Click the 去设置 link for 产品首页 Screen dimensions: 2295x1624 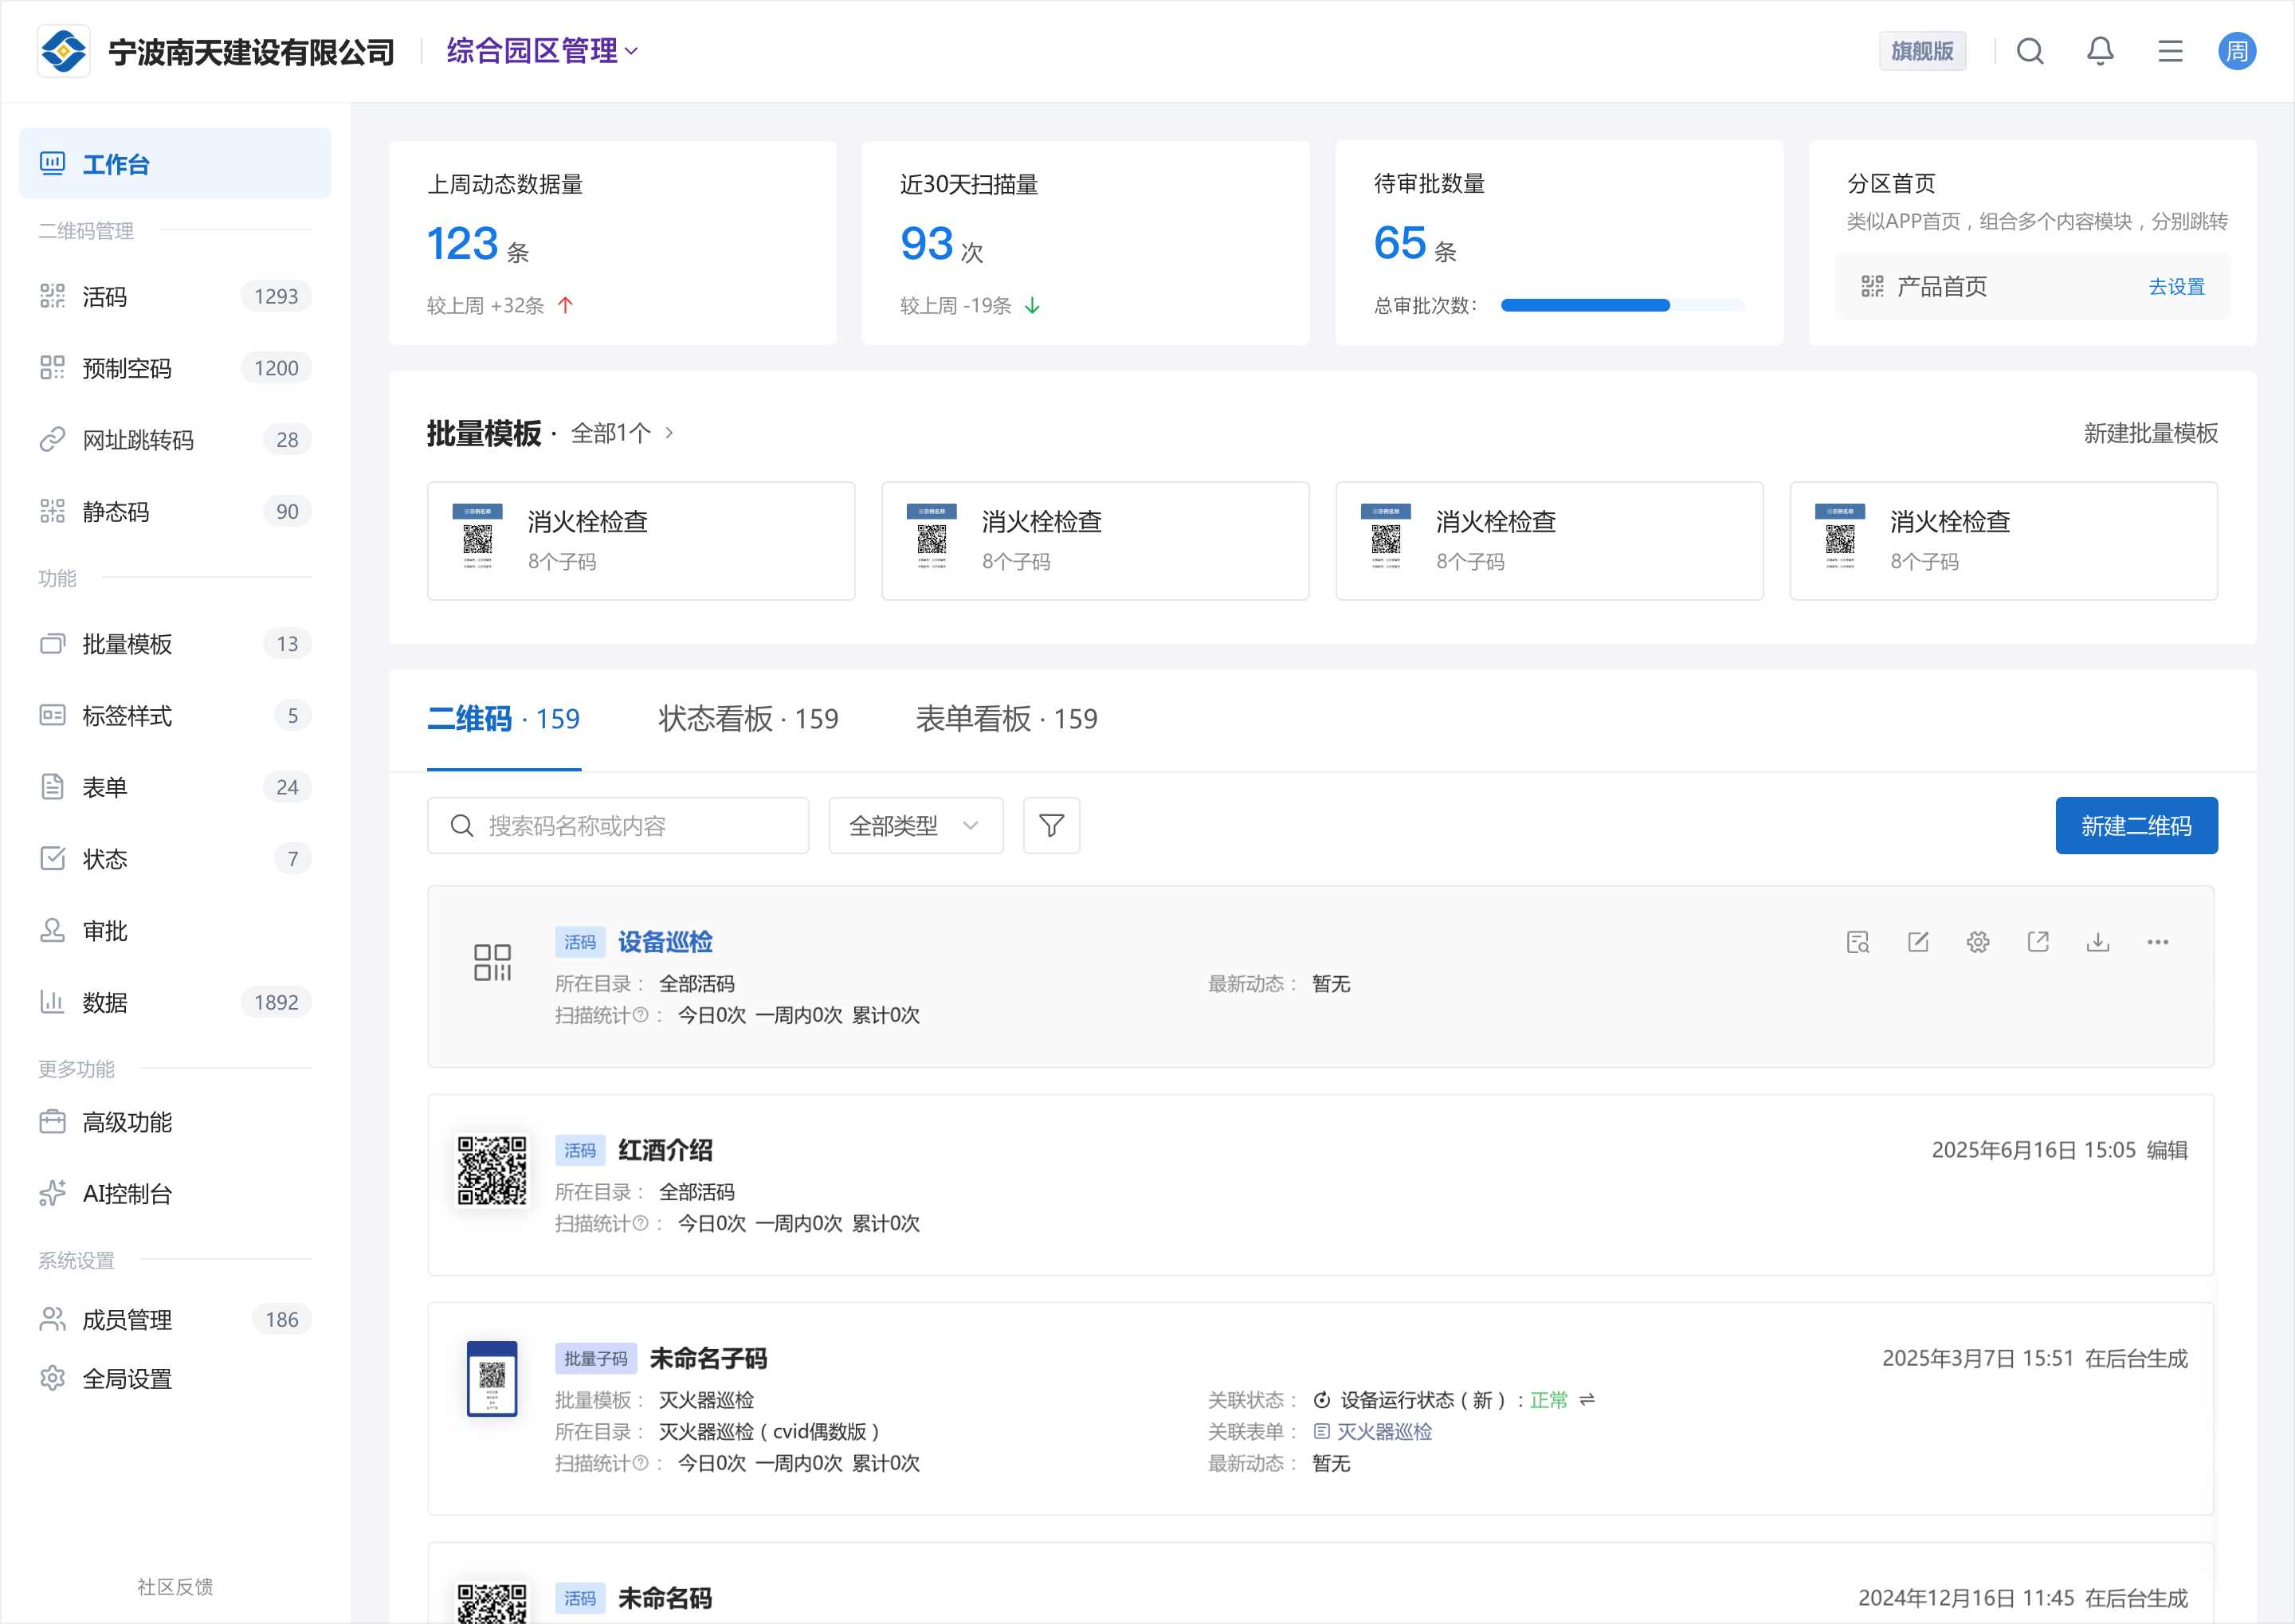pos(2176,287)
